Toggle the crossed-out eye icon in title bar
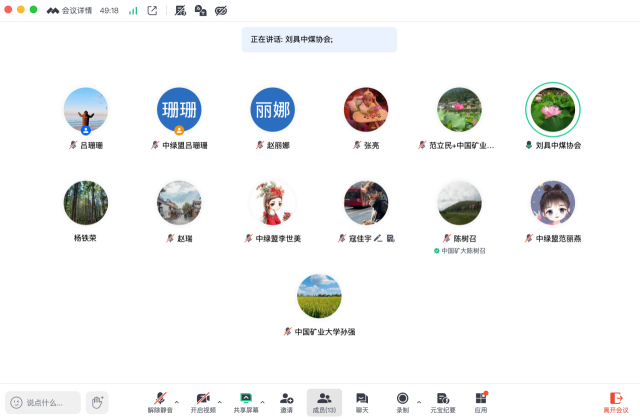Screen dimensions: 640x420 pyautogui.click(x=221, y=10)
